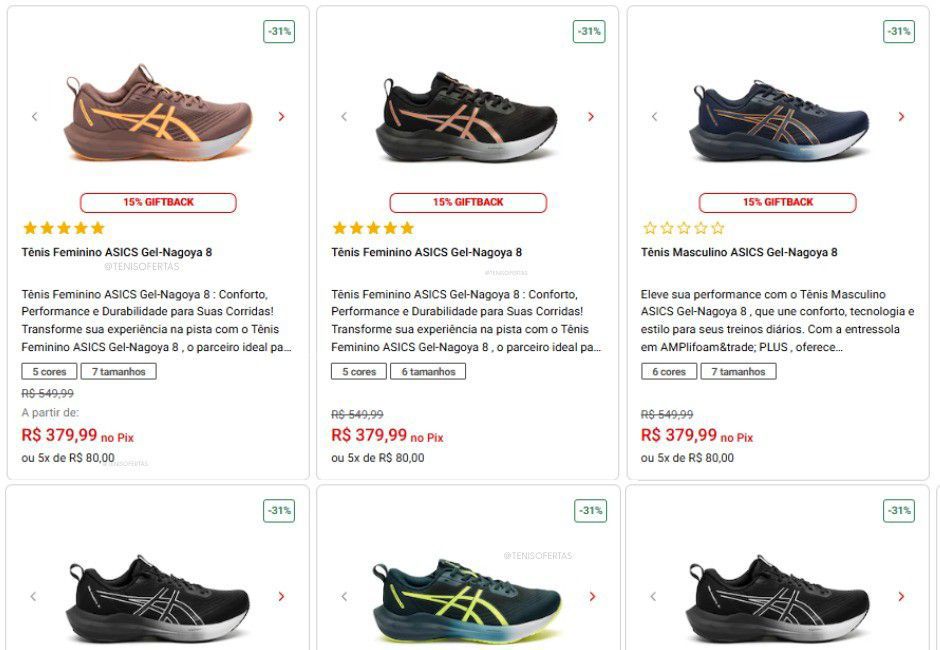Show previous photo of black and rose-gold shoe

point(344,117)
